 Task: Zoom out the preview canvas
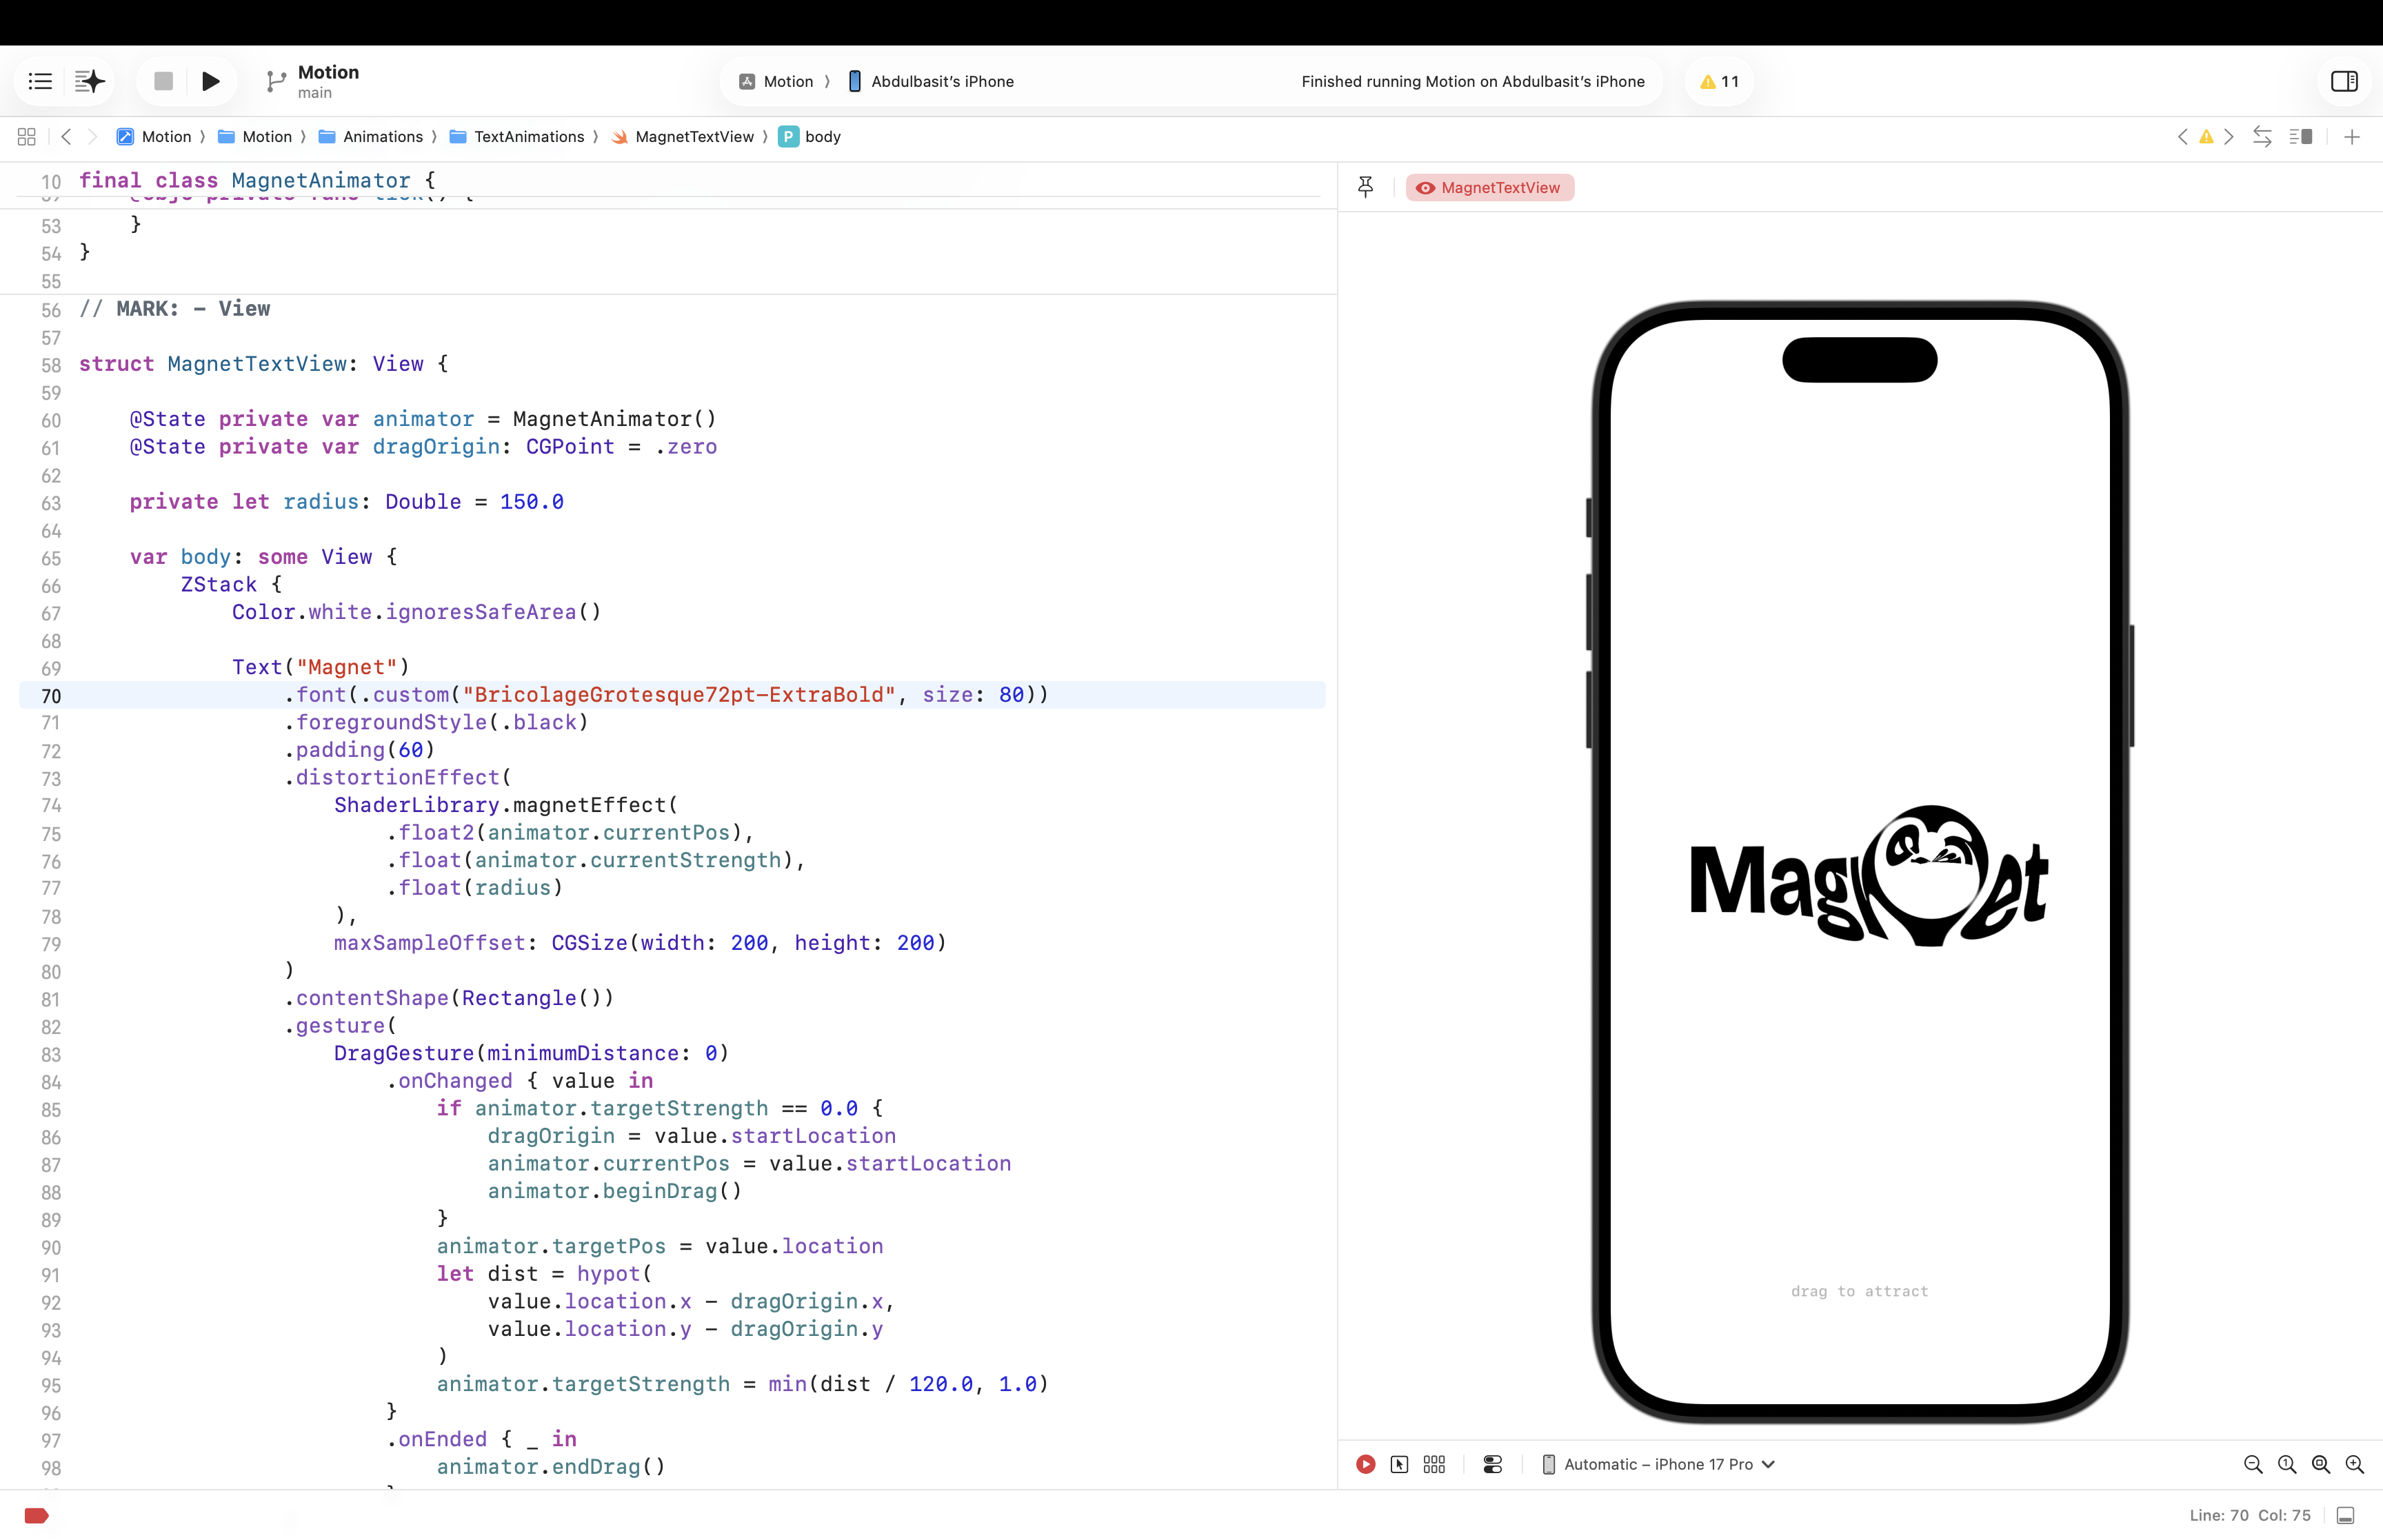pyautogui.click(x=2253, y=1464)
